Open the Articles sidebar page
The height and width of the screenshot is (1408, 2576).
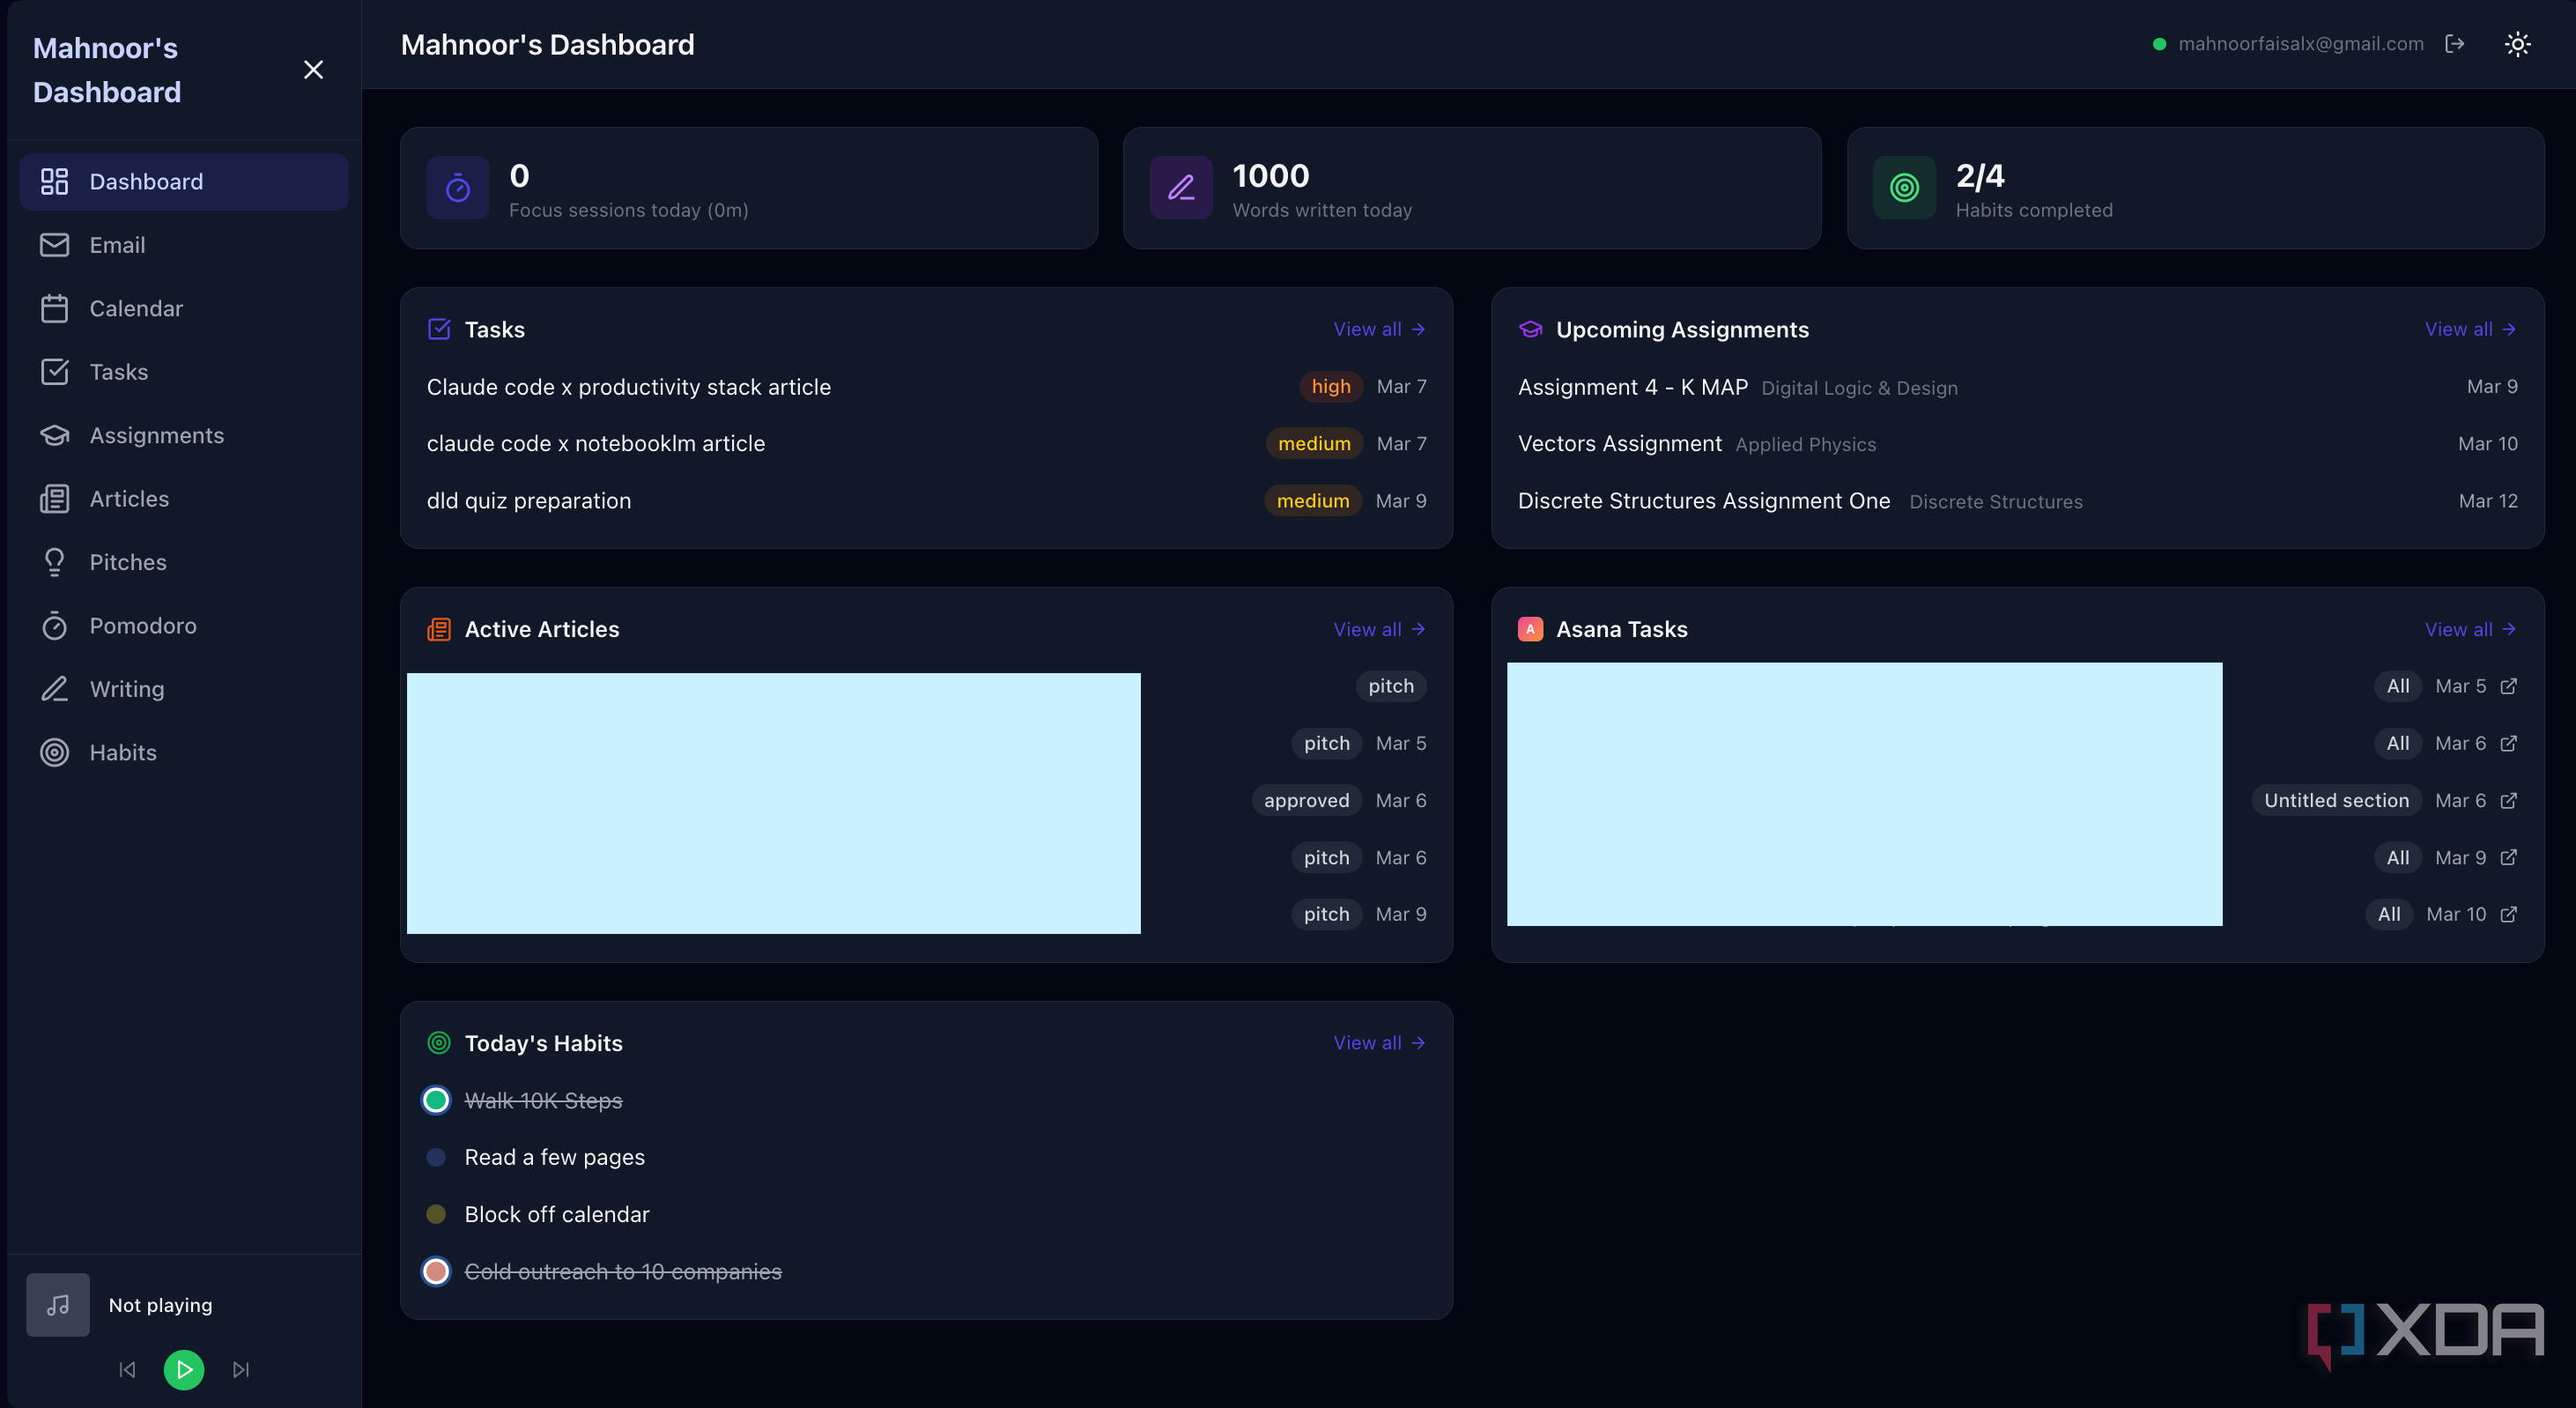pos(184,498)
